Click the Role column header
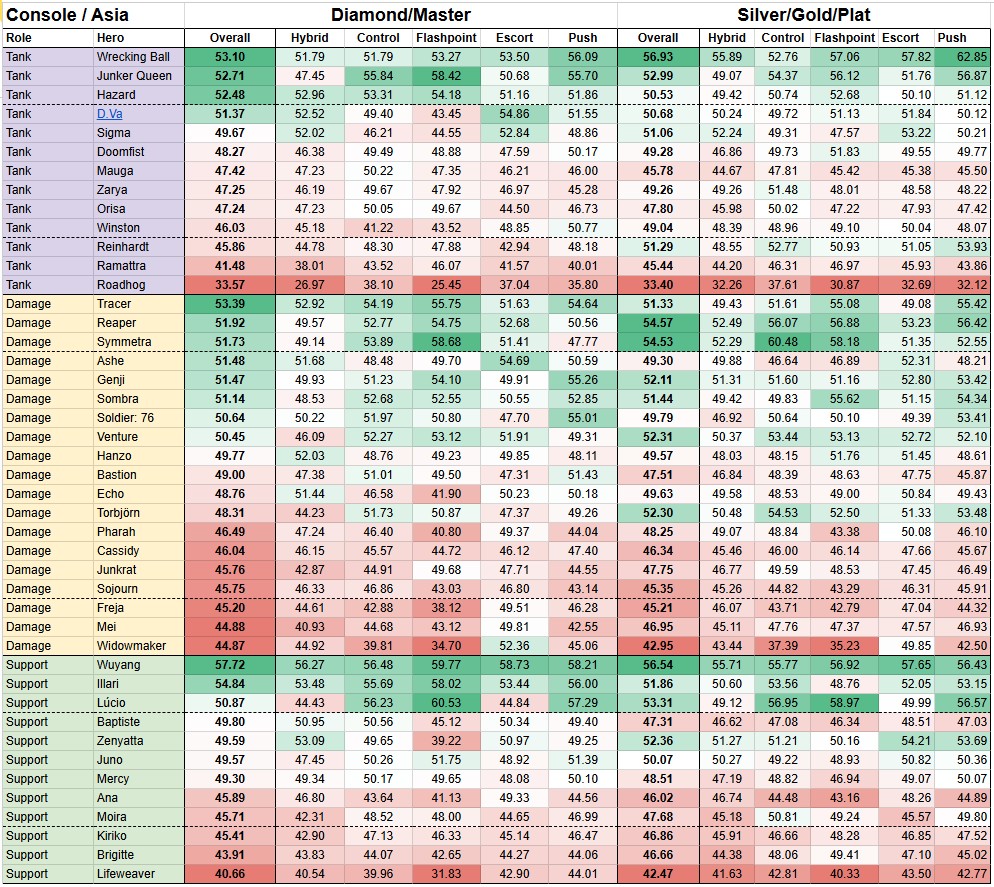 pyautogui.click(x=20, y=38)
